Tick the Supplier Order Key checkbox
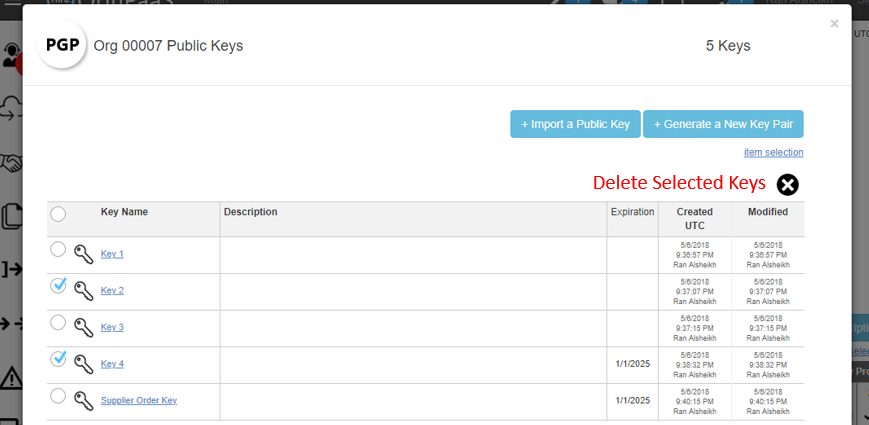Screen dimensions: 869x425 pyautogui.click(x=58, y=395)
